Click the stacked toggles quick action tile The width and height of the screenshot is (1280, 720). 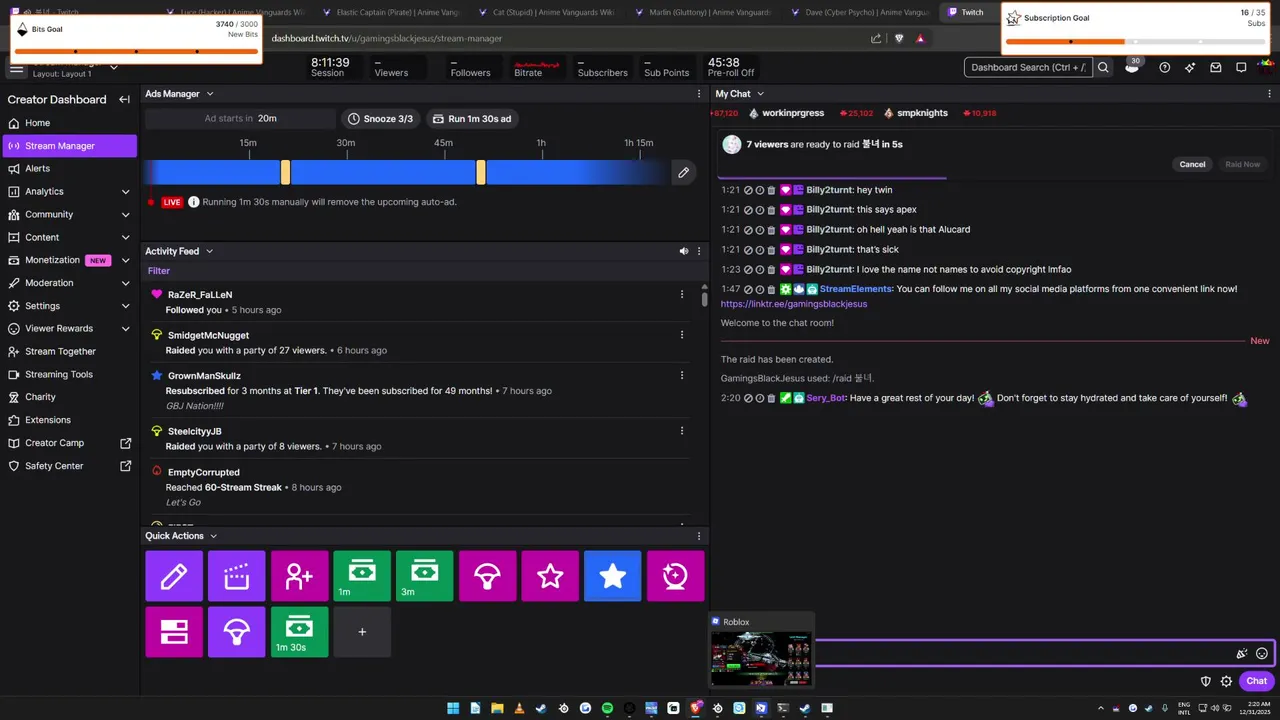(x=174, y=632)
